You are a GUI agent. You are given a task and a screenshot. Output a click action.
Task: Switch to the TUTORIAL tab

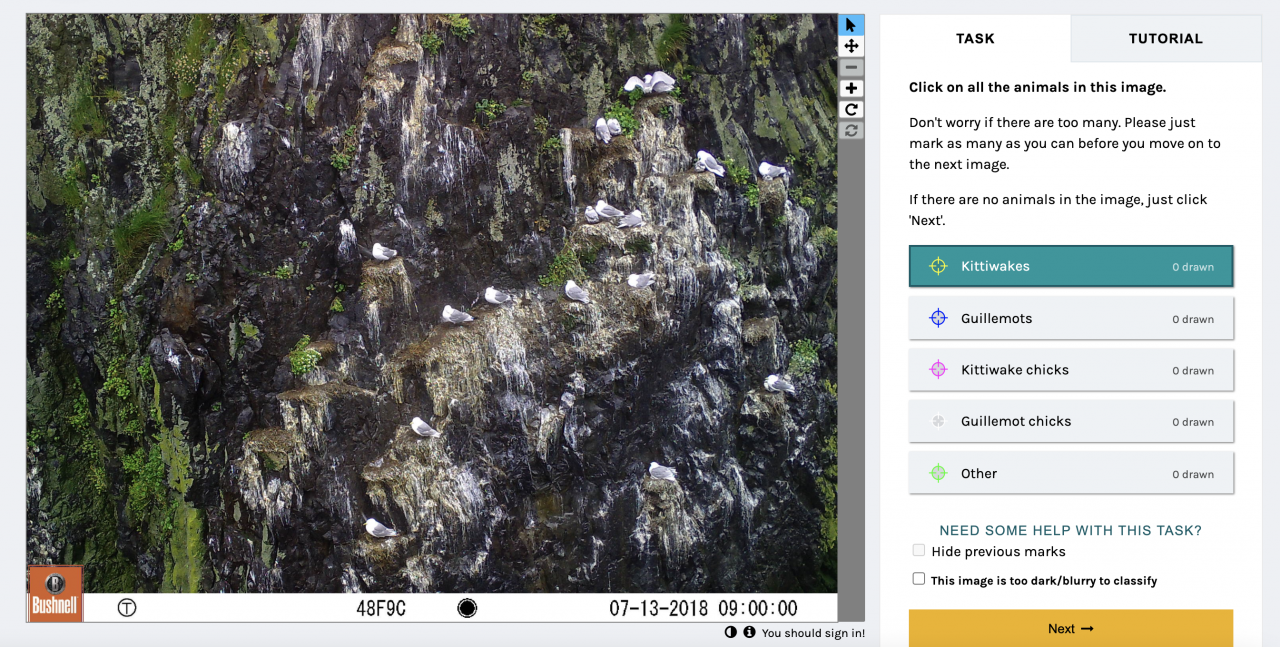[x=1166, y=38]
